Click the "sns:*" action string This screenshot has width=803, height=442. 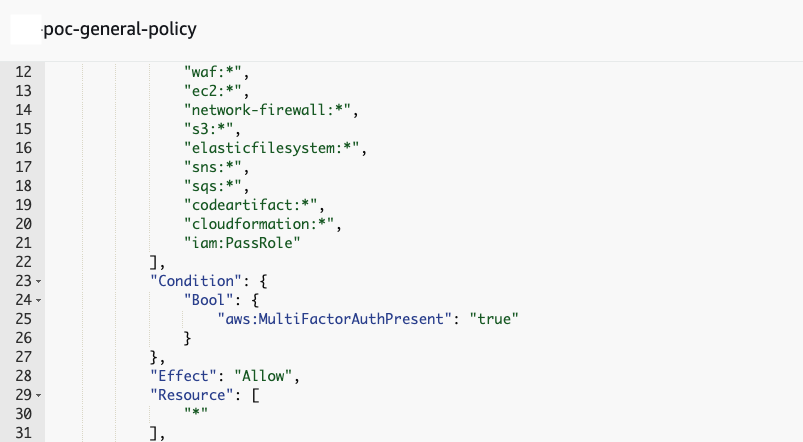[x=215, y=166]
